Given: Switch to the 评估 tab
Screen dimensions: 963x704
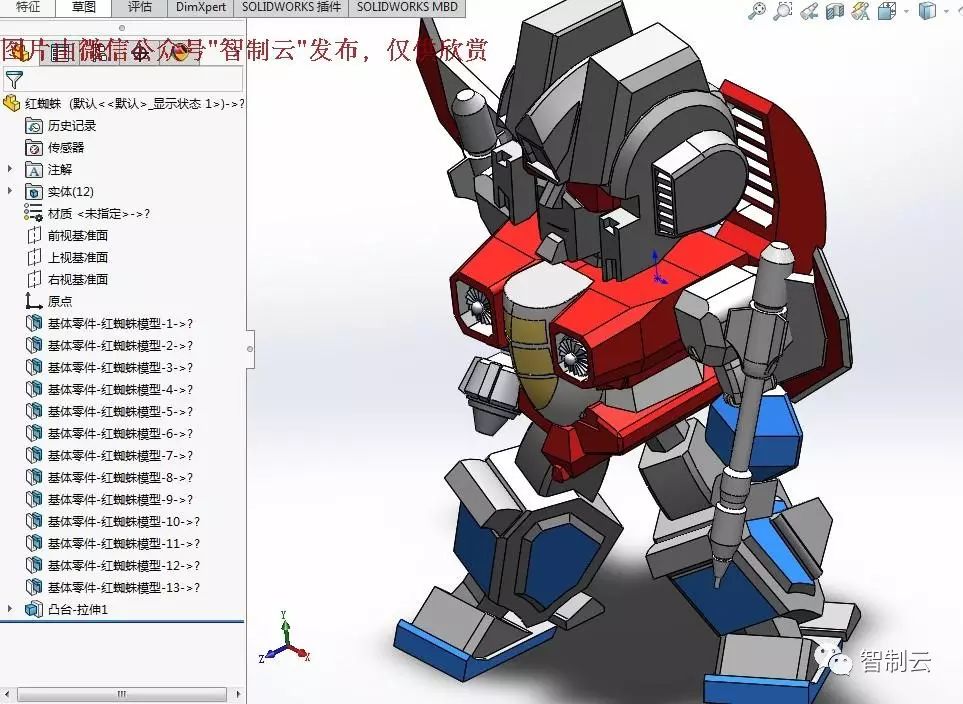Looking at the screenshot, I should point(139,7).
